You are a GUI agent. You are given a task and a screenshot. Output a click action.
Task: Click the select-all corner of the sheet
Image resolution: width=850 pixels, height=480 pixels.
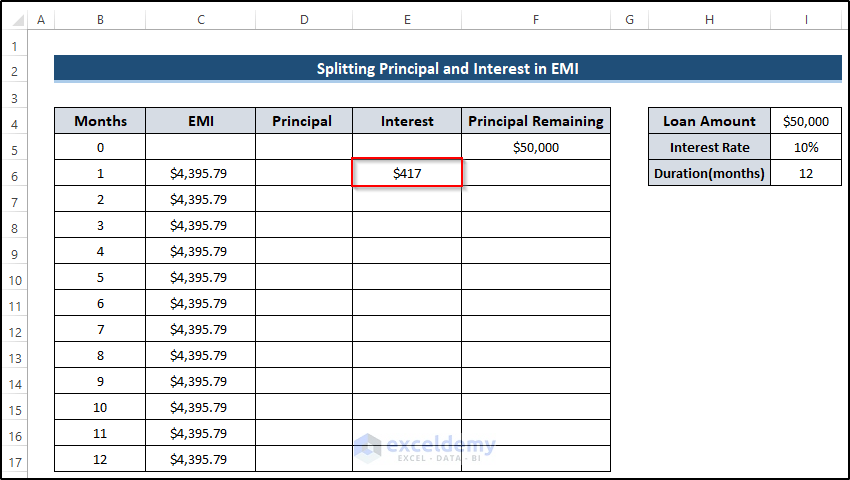(x=14, y=19)
